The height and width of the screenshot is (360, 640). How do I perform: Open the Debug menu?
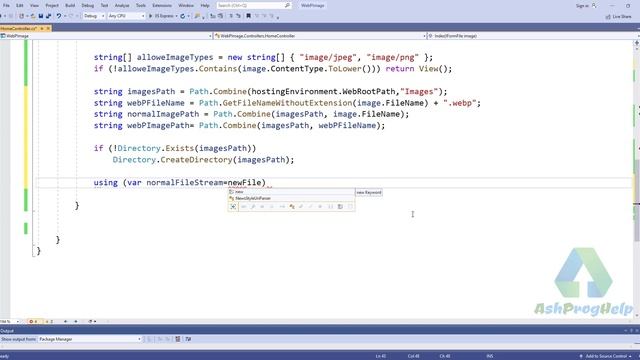(88, 5)
